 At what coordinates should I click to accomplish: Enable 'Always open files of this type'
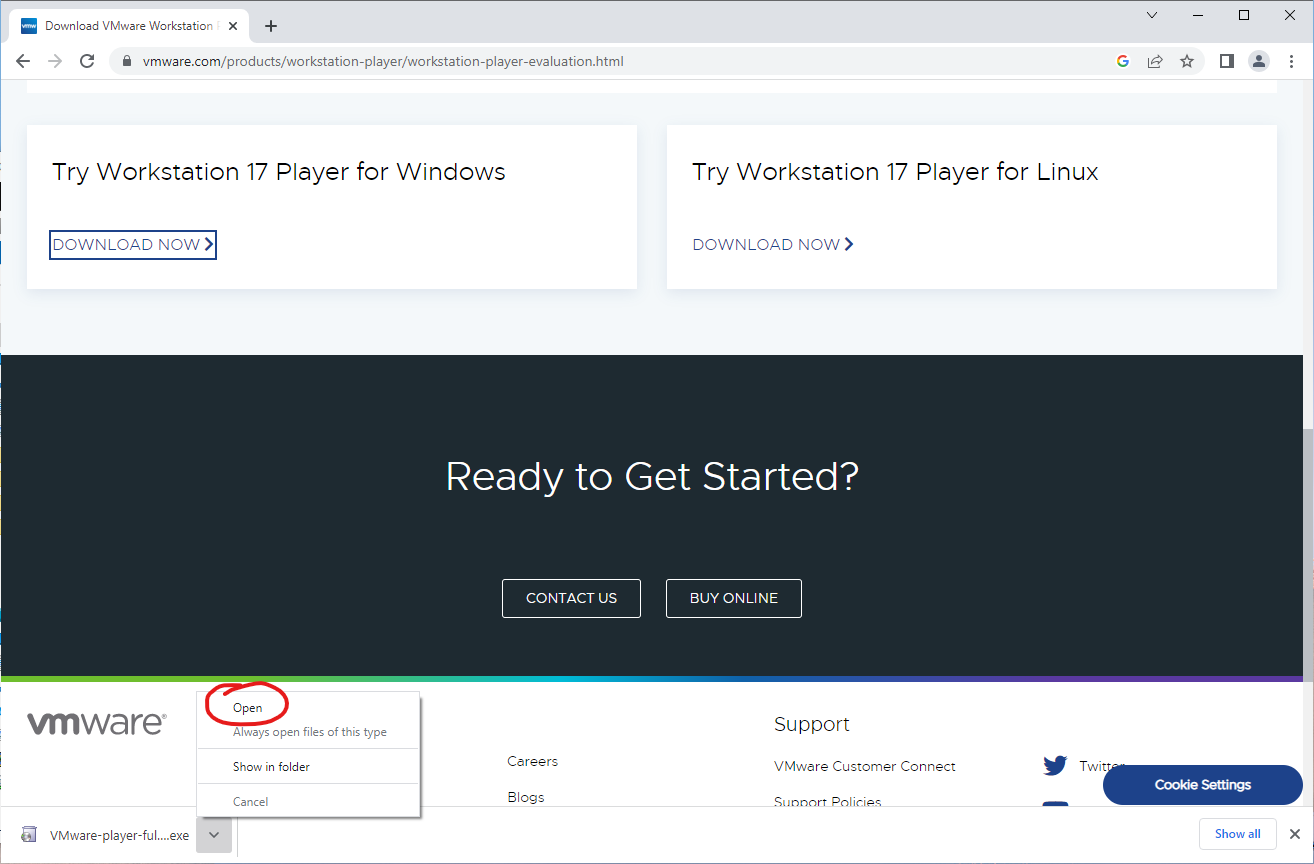coord(310,732)
